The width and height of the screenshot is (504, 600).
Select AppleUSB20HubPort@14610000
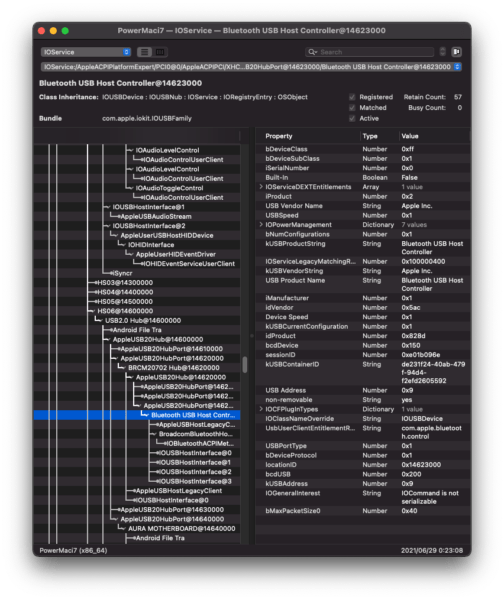coord(137,349)
